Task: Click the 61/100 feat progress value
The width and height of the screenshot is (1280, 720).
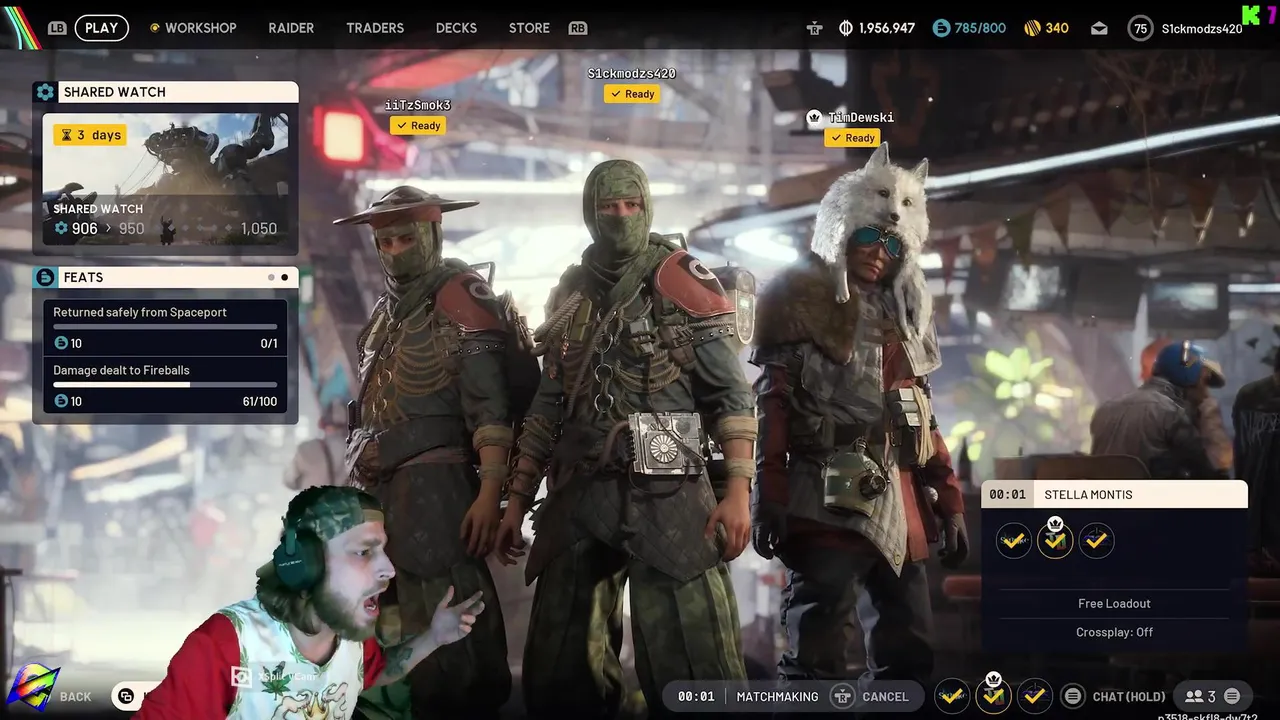Action: point(260,401)
